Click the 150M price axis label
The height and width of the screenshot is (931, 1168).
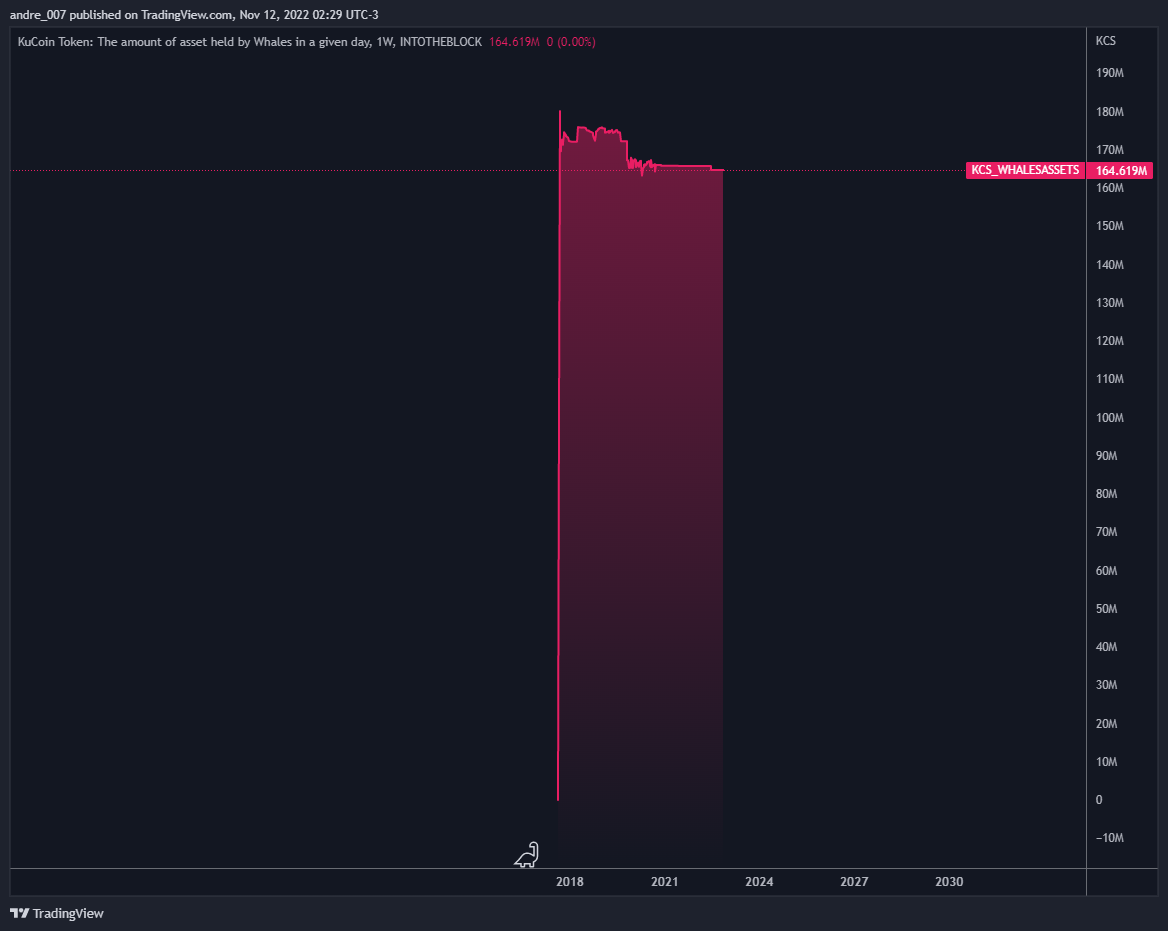(1110, 226)
